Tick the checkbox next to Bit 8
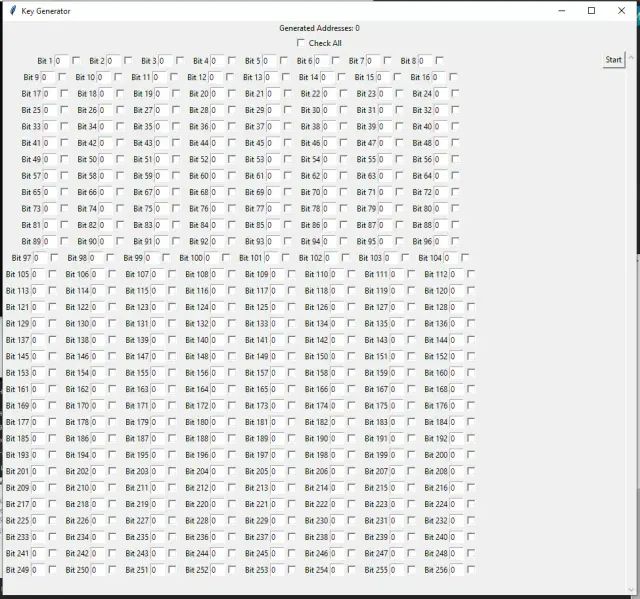This screenshot has width=640, height=599. 439,60
